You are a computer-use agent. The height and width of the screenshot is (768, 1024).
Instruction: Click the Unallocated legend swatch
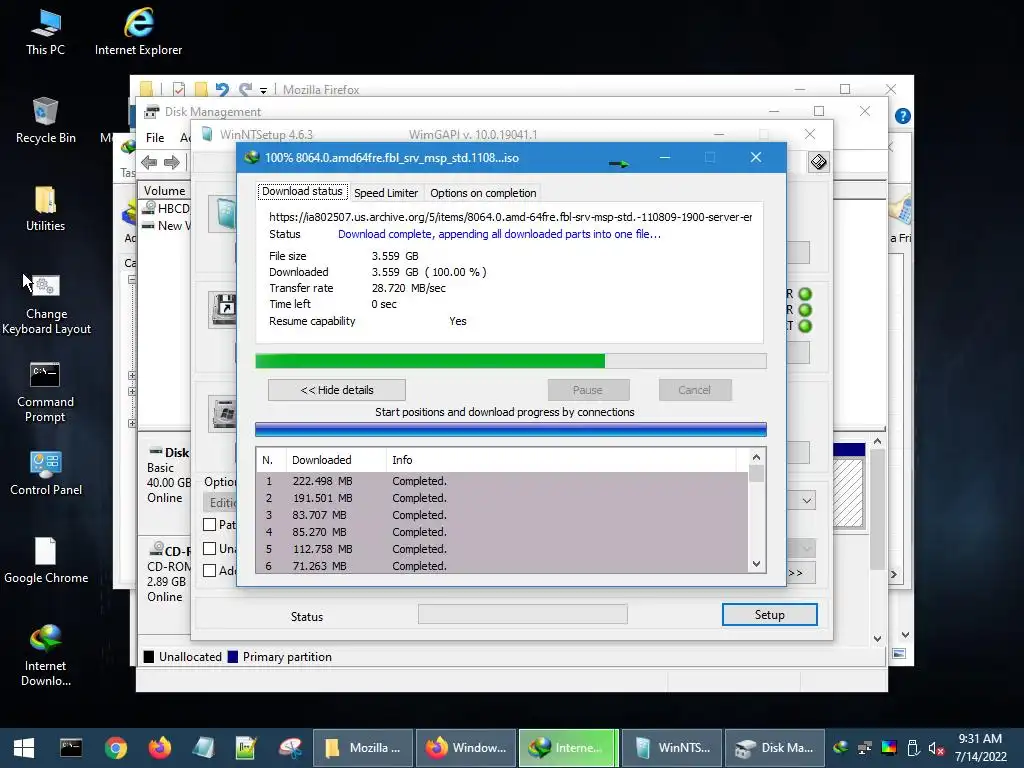(149, 657)
